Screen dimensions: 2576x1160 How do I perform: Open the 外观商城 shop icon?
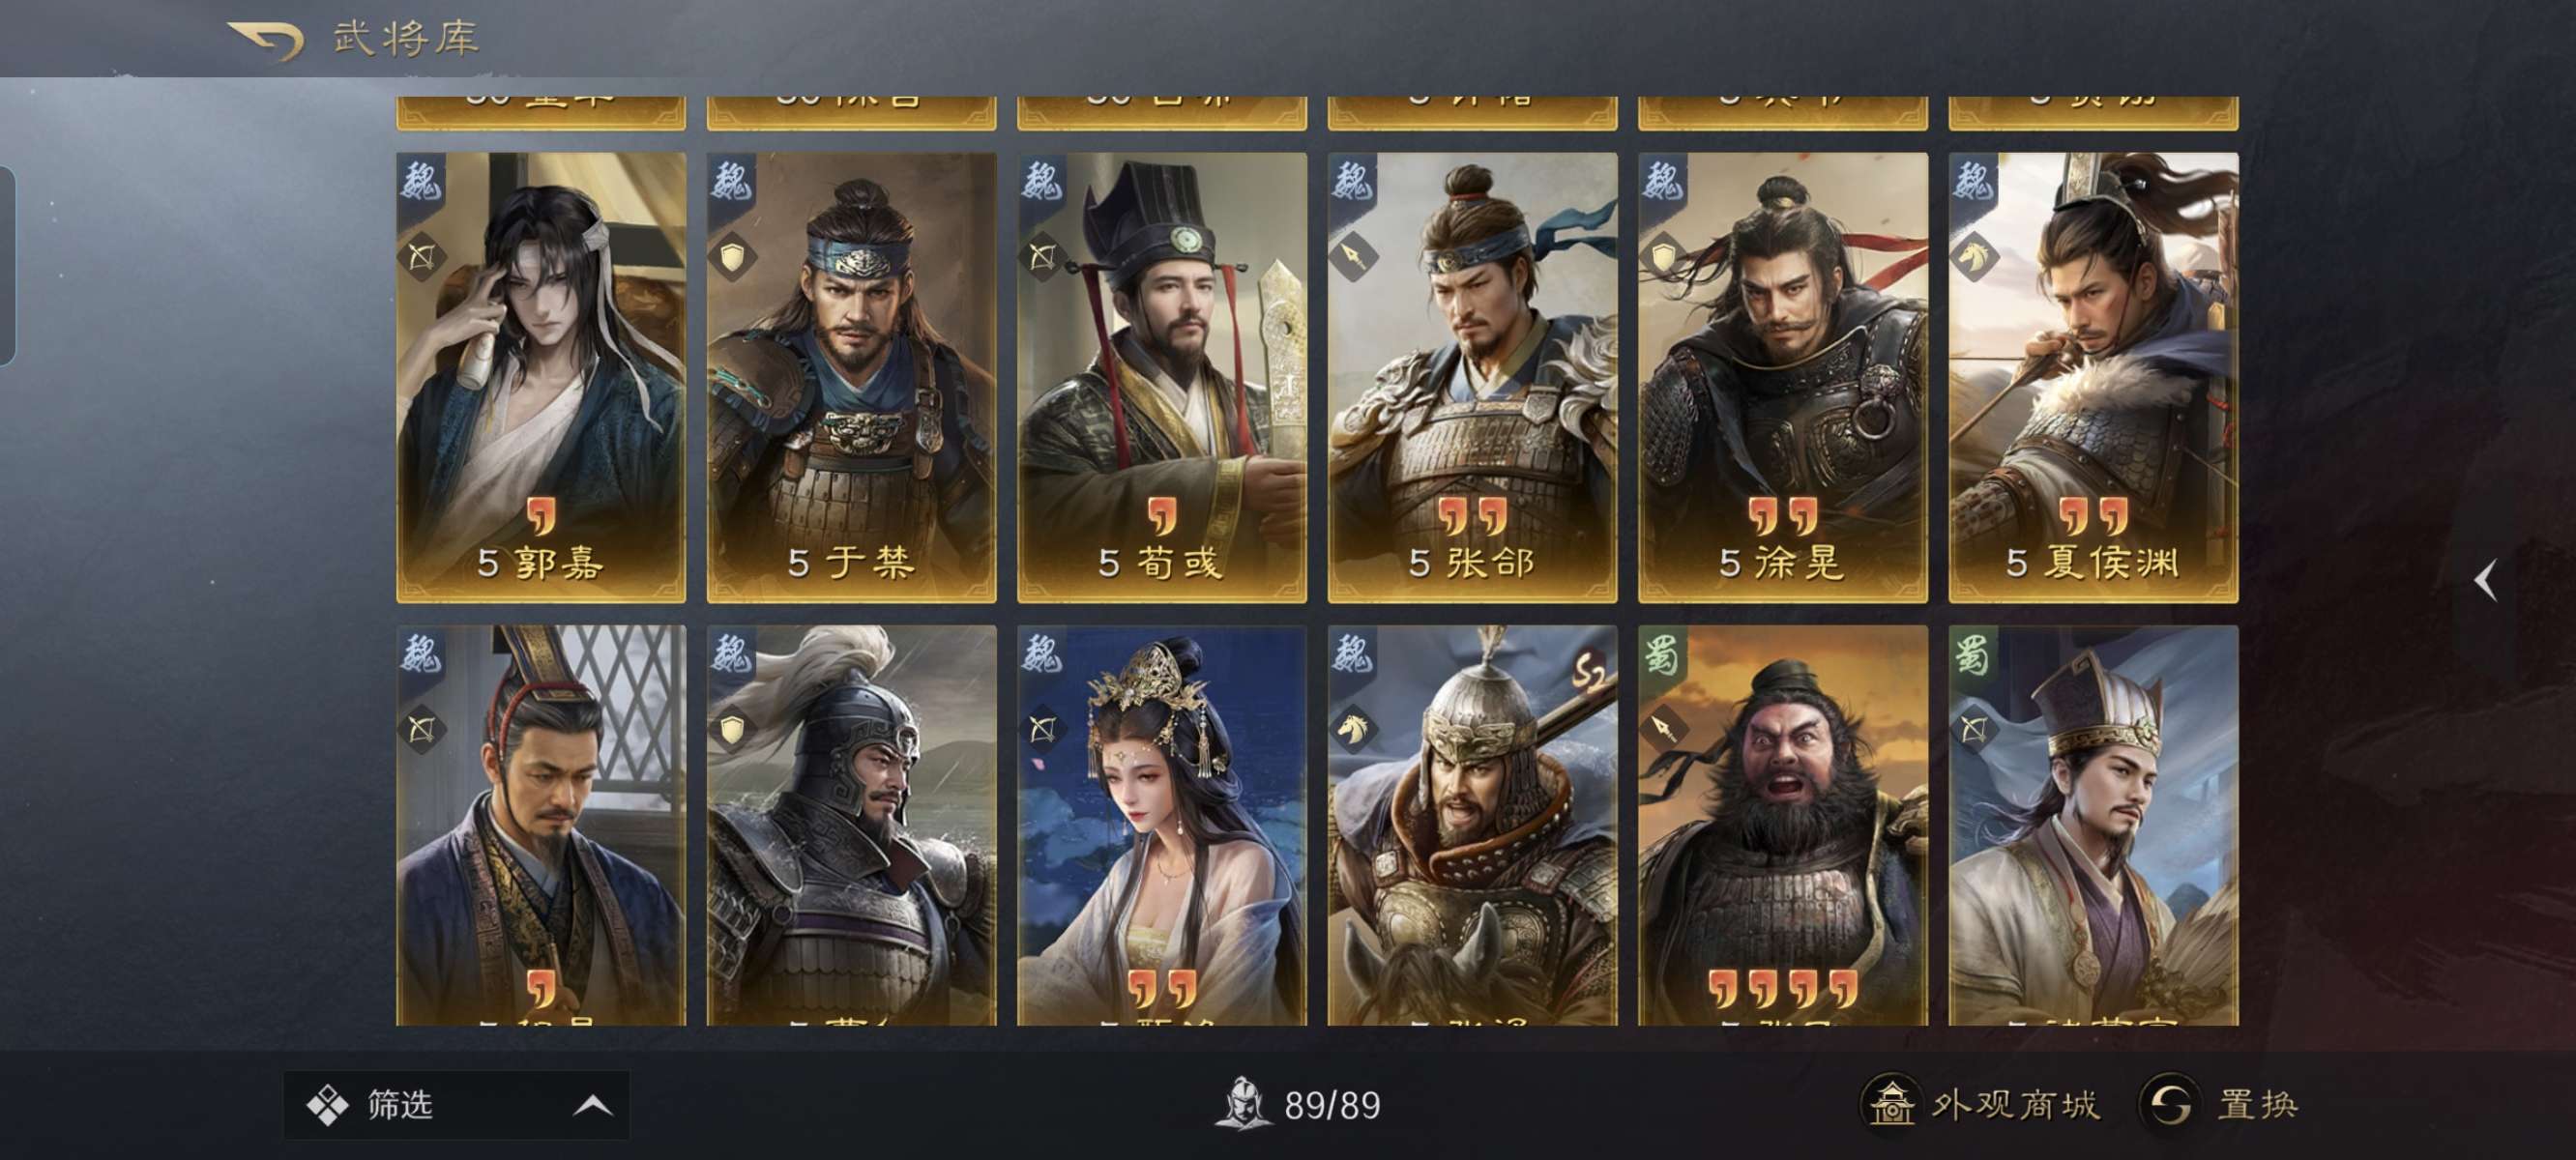(x=1891, y=1104)
